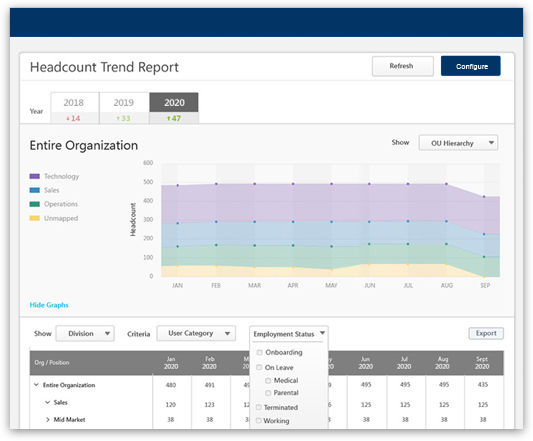Export the headcount table
This screenshot has height=441, width=533.
click(x=486, y=333)
